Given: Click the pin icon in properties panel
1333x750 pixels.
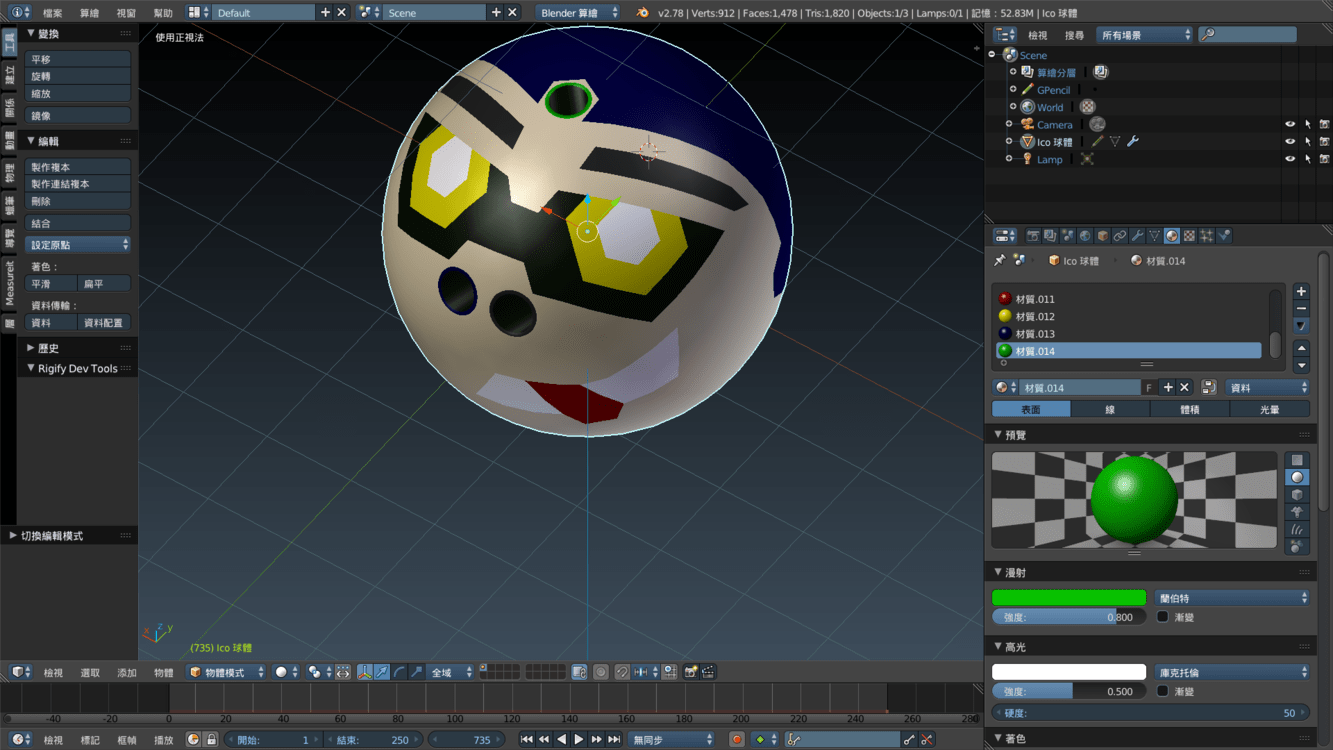Looking at the screenshot, I should pos(999,260).
